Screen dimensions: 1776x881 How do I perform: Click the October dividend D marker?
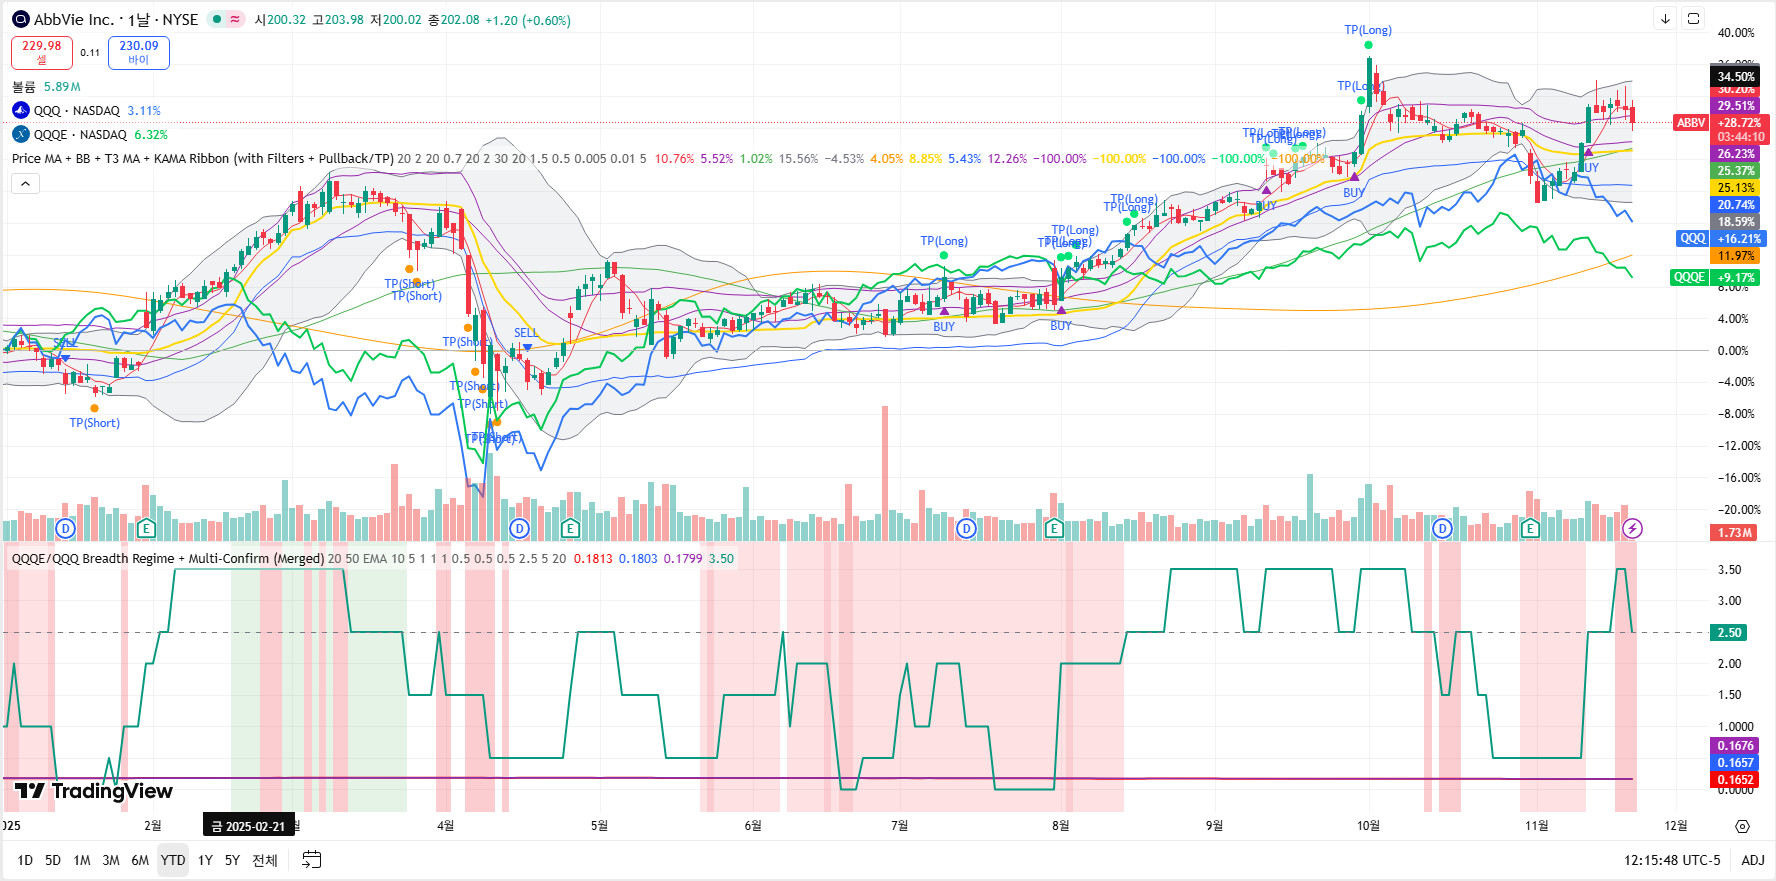(x=1442, y=528)
